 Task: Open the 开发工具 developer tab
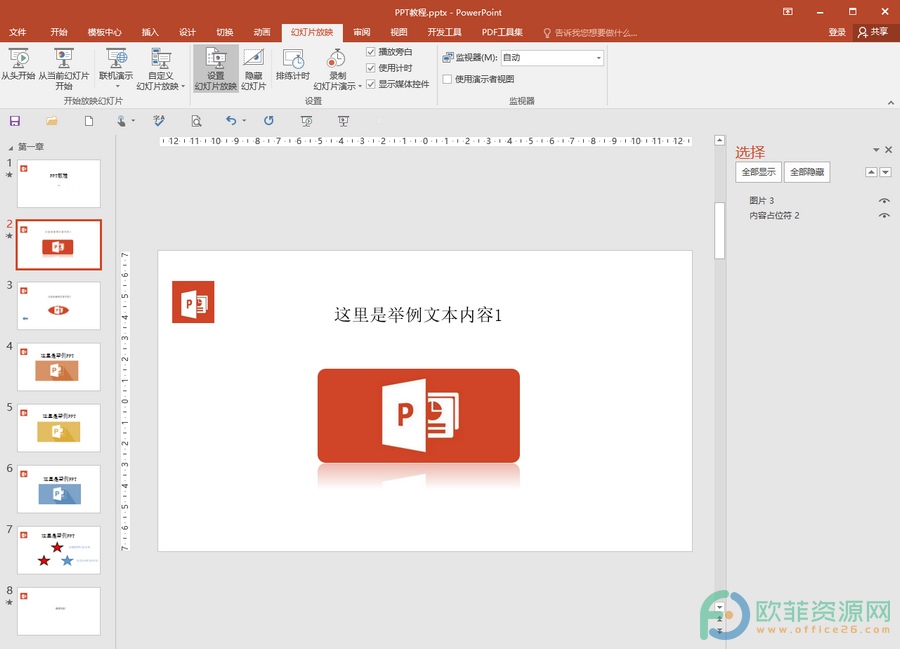point(444,32)
